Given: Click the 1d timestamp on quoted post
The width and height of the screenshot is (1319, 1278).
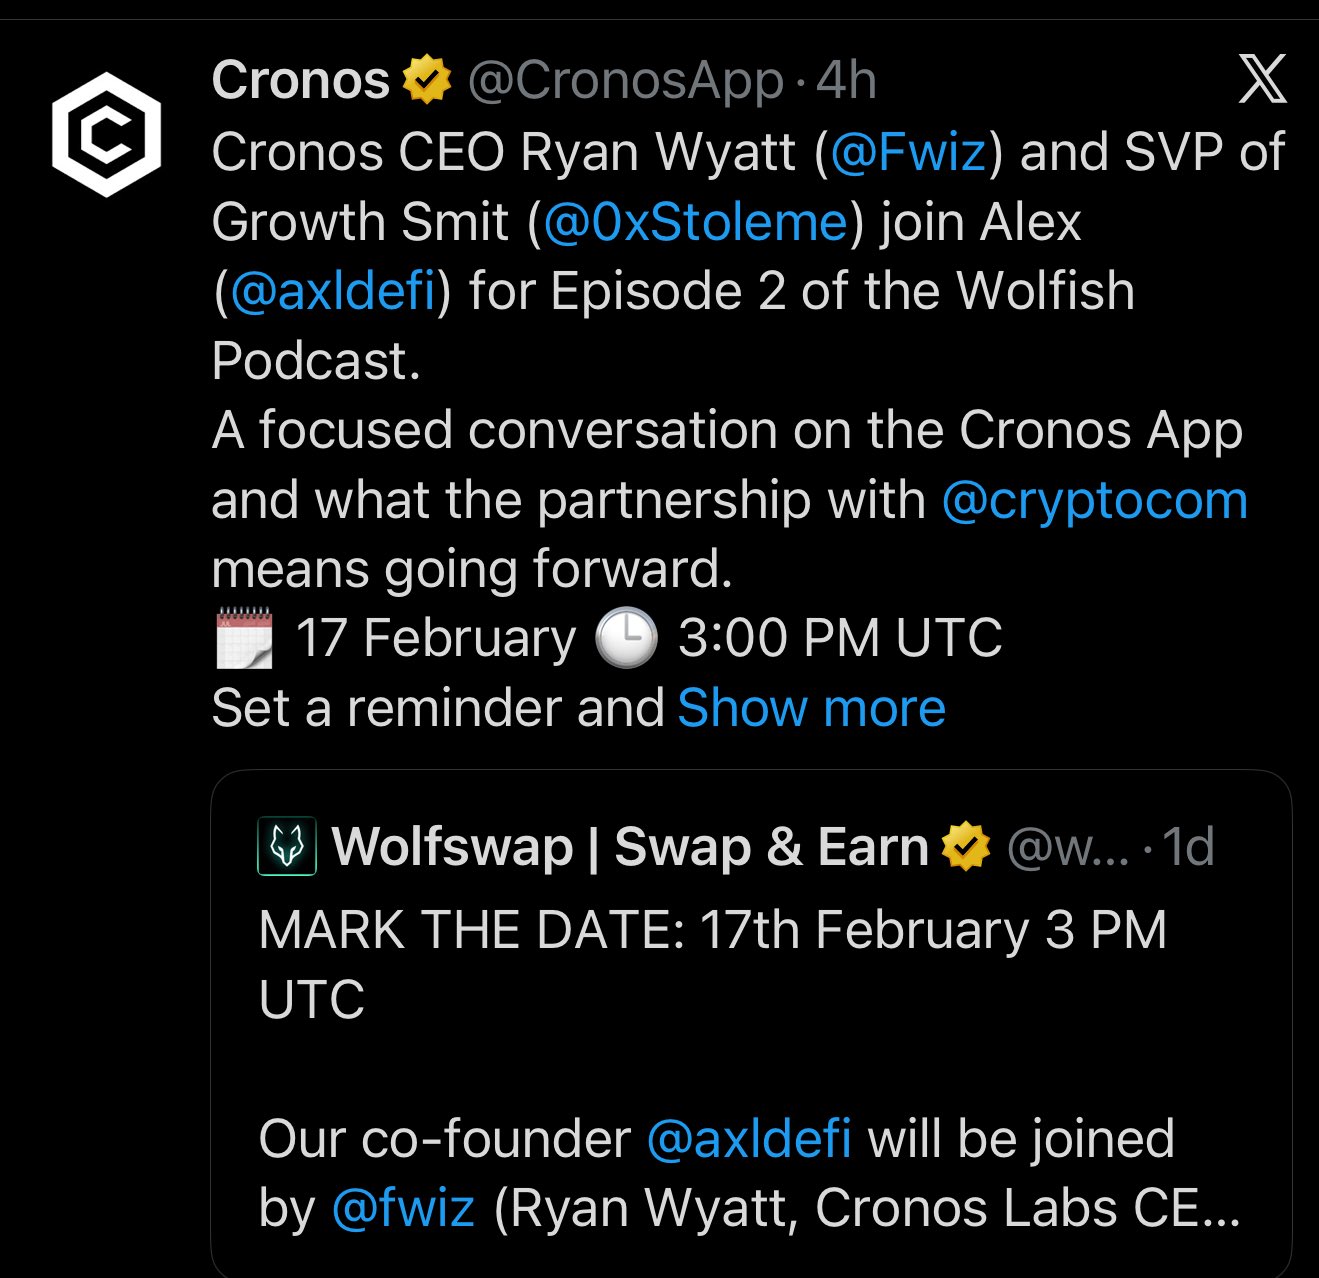Looking at the screenshot, I should [x=1189, y=847].
